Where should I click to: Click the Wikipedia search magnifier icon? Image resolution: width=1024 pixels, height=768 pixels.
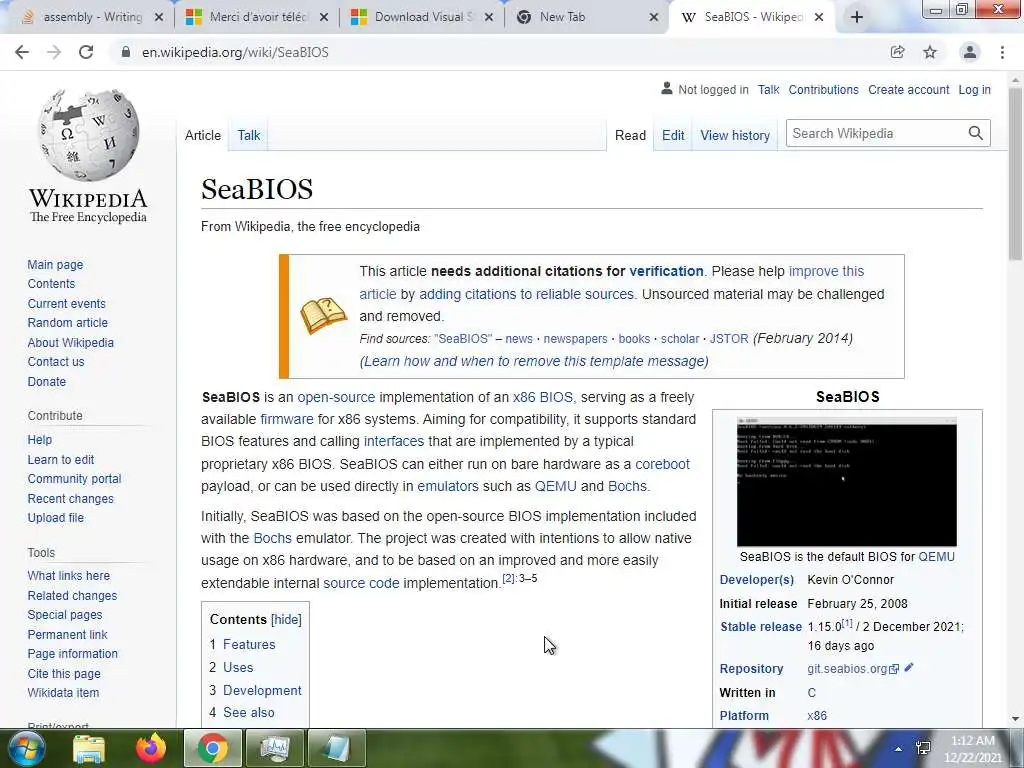pos(976,133)
